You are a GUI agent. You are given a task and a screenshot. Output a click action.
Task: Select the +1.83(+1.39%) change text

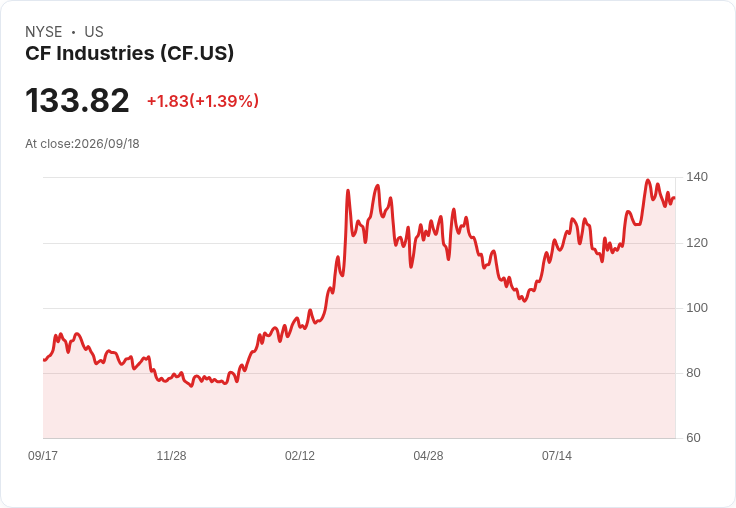203,101
